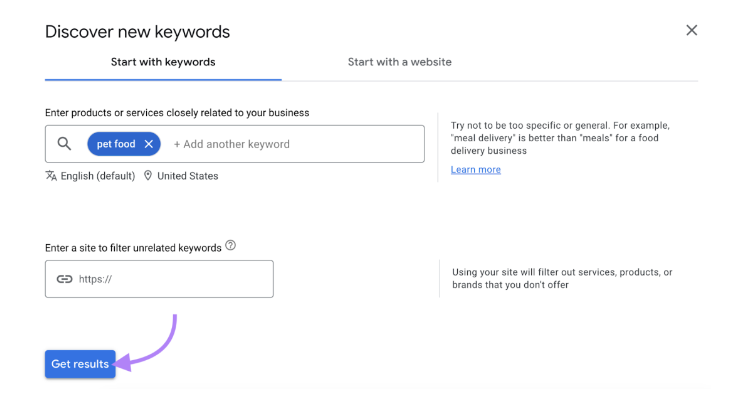Click the Discover new keywords heading
Image resolution: width=746 pixels, height=398 pixels.
click(x=137, y=32)
